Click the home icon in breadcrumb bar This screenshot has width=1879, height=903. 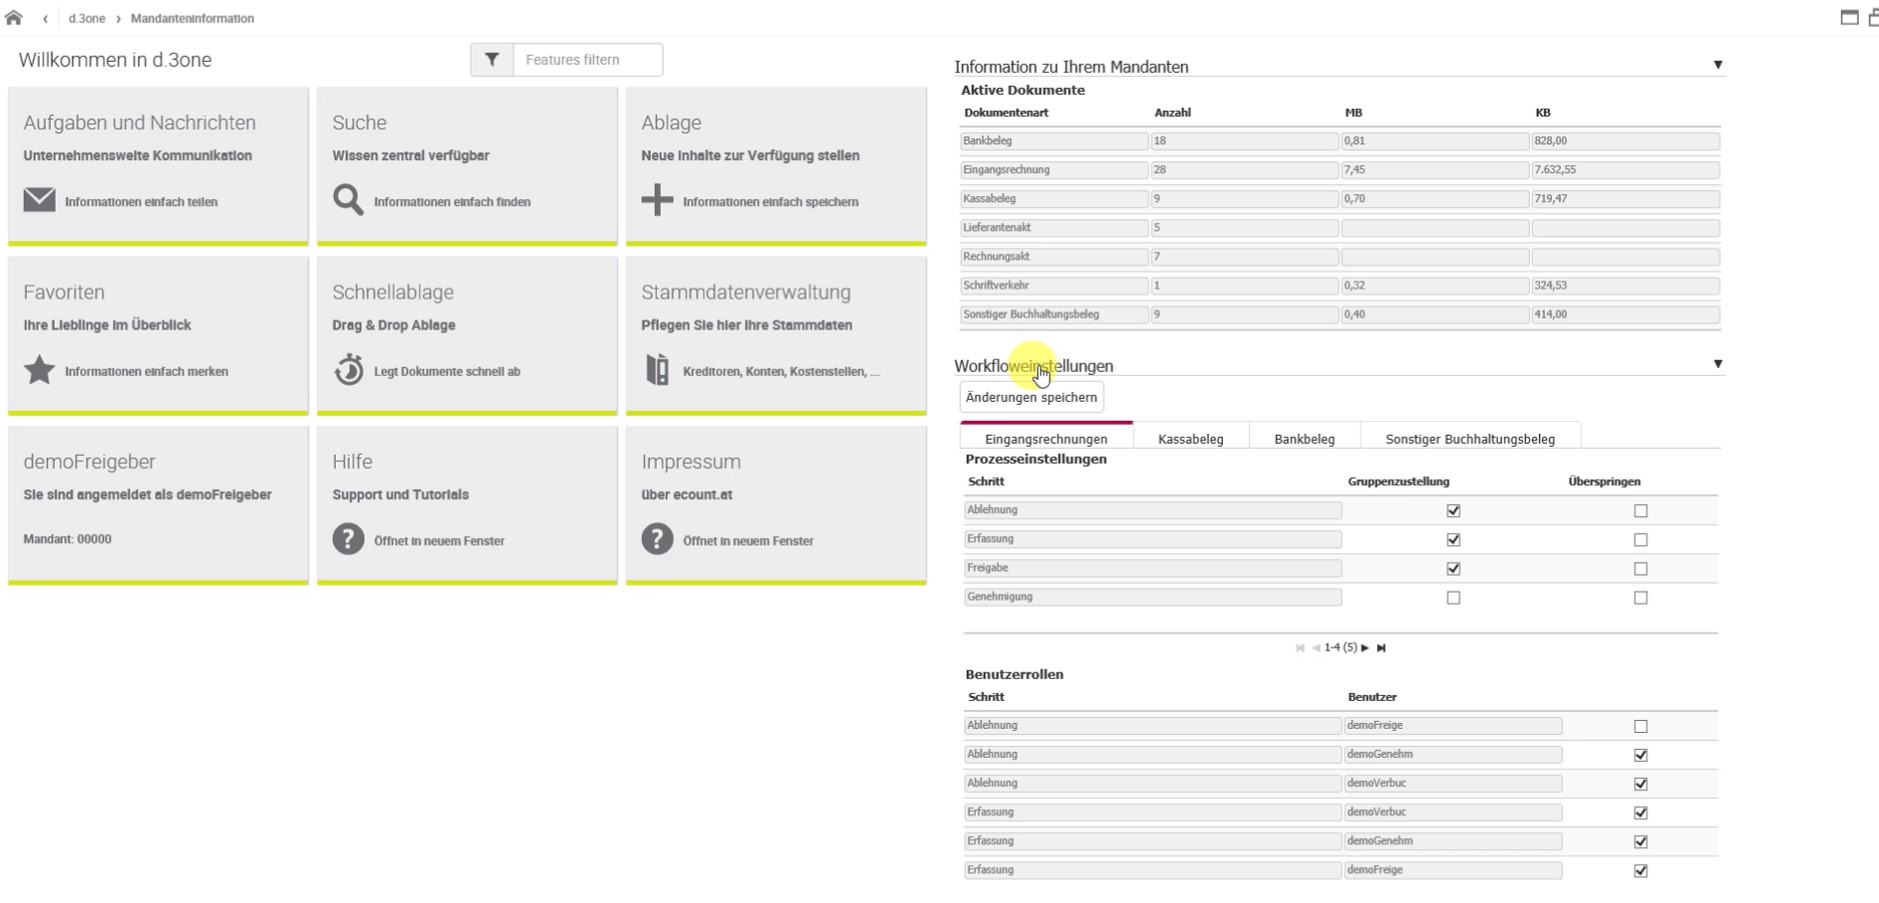point(14,18)
